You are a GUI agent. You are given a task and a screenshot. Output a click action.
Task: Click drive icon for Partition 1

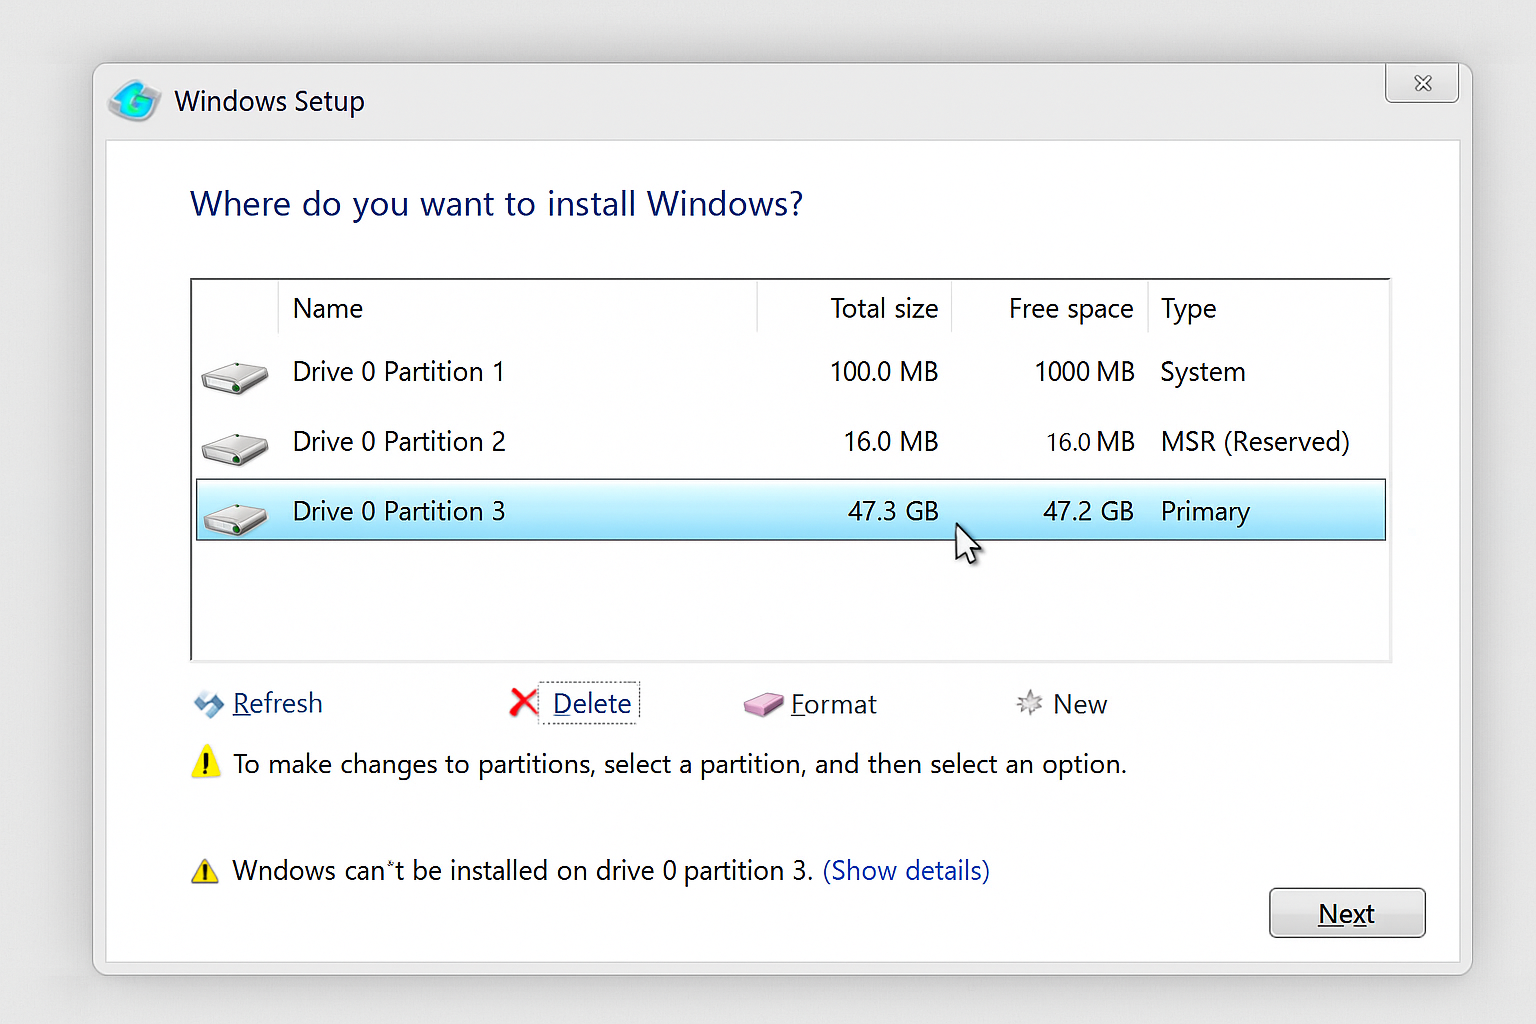(234, 378)
